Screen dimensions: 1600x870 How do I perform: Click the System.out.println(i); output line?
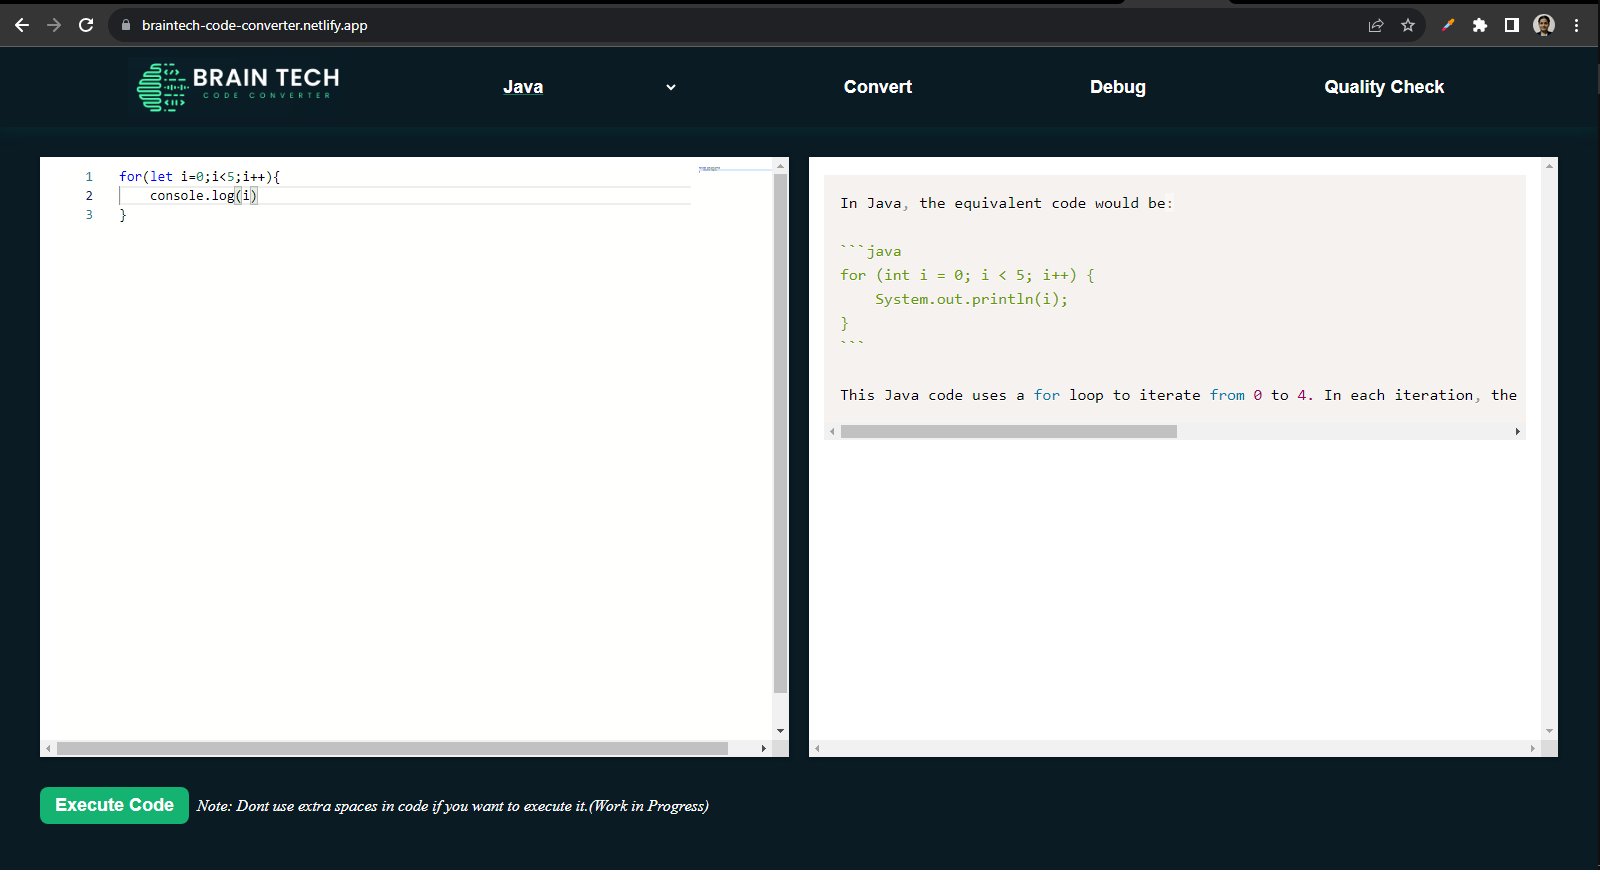click(971, 299)
